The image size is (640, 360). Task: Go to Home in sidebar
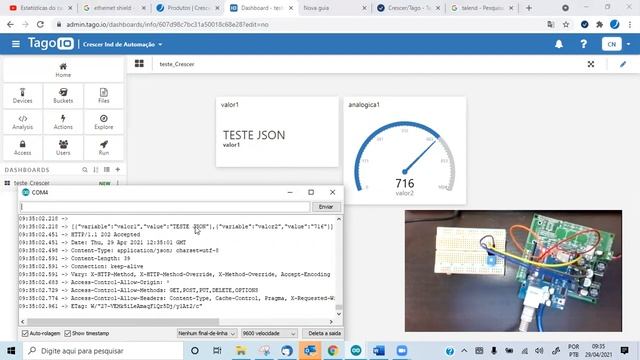tap(63, 70)
